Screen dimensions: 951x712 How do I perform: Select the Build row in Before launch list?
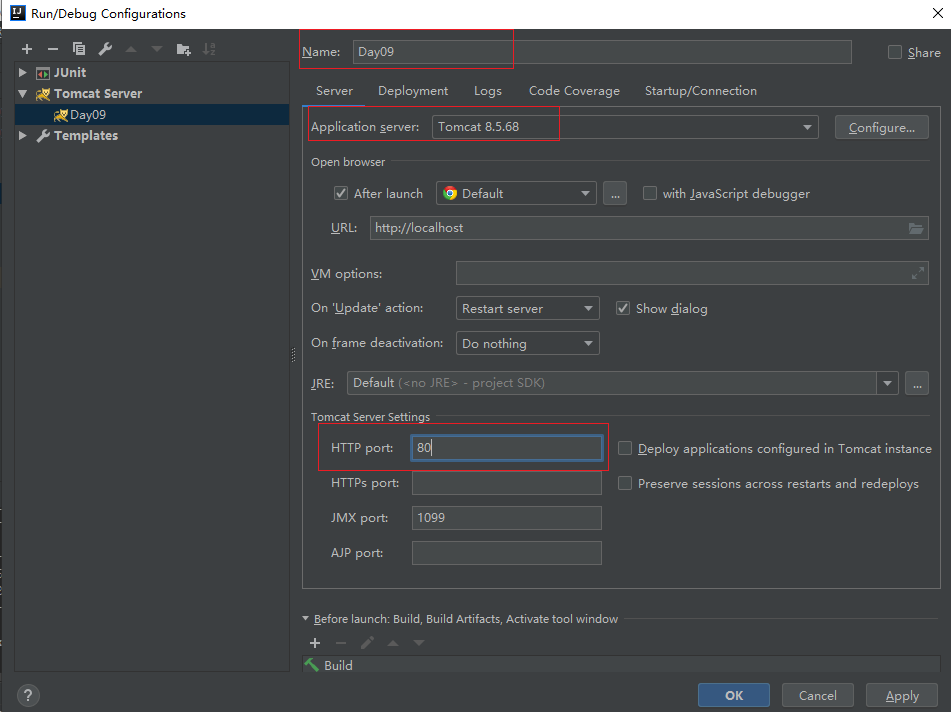[x=621, y=665]
